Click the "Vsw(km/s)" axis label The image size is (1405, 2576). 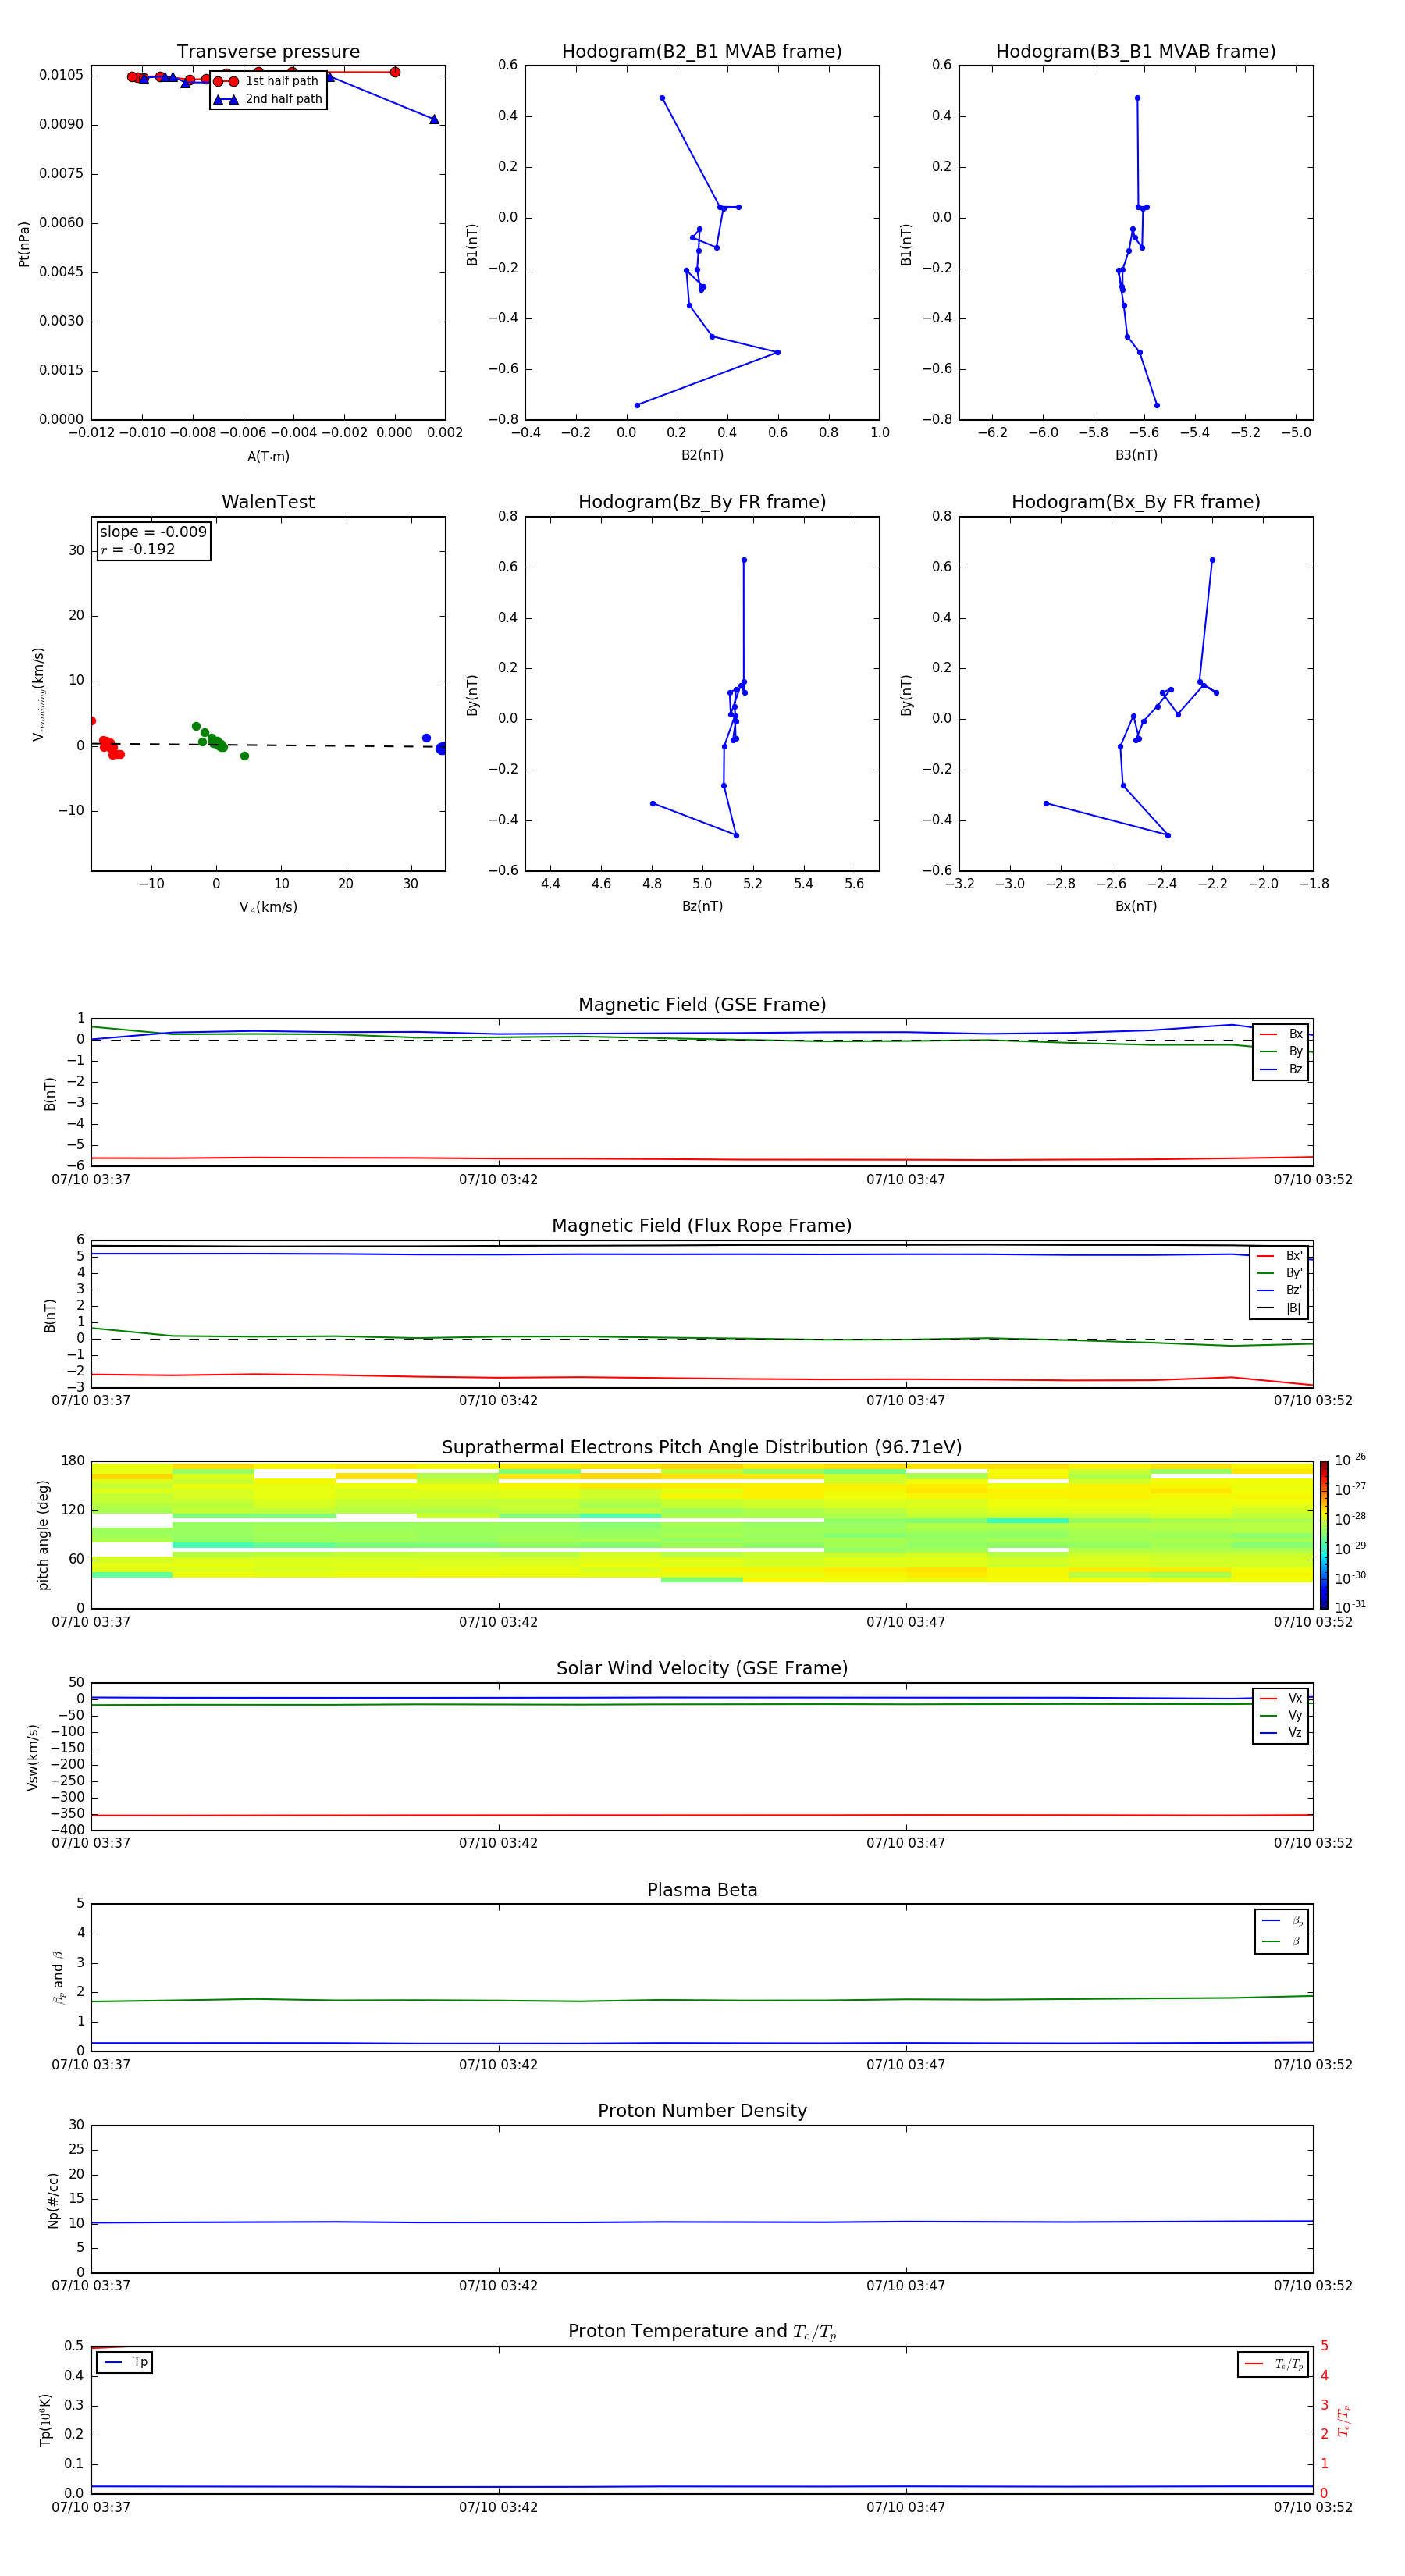point(33,1757)
